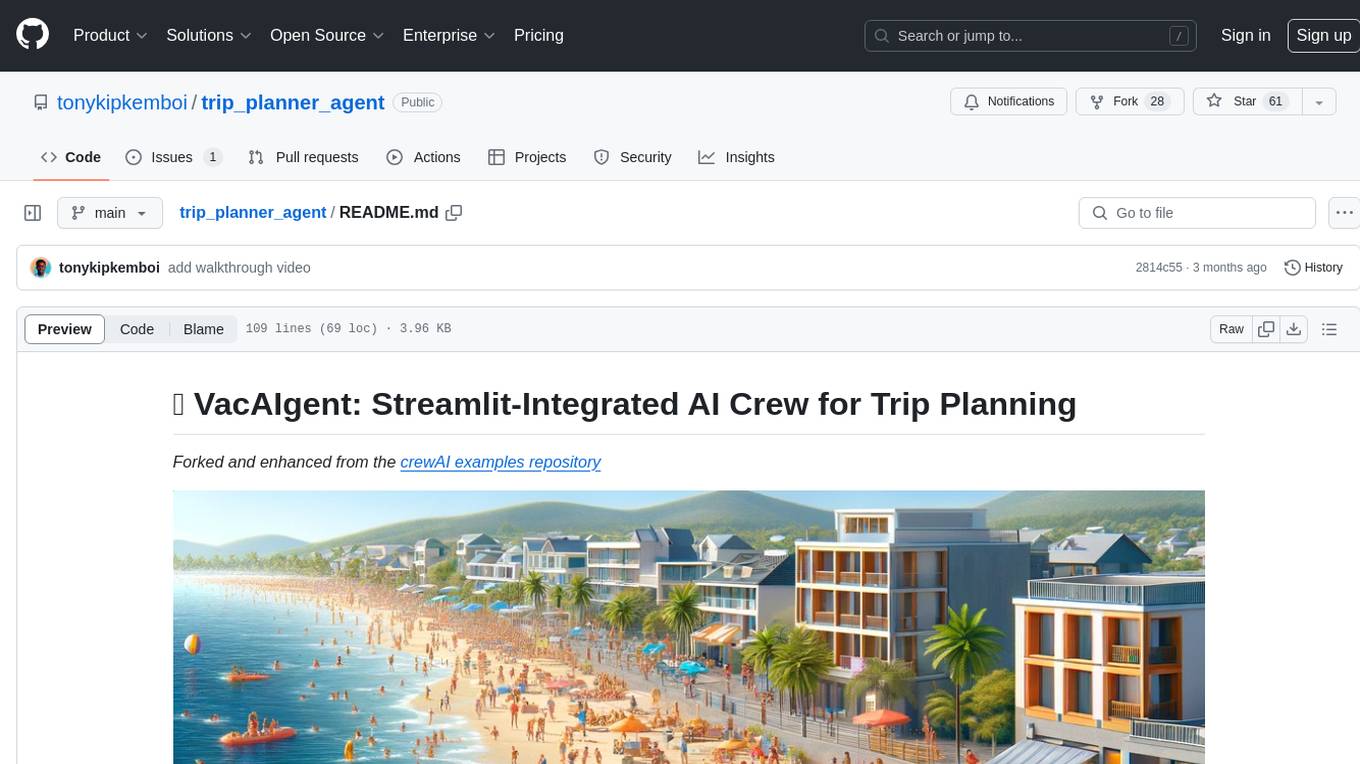Open the Raw file view

(x=1231, y=329)
